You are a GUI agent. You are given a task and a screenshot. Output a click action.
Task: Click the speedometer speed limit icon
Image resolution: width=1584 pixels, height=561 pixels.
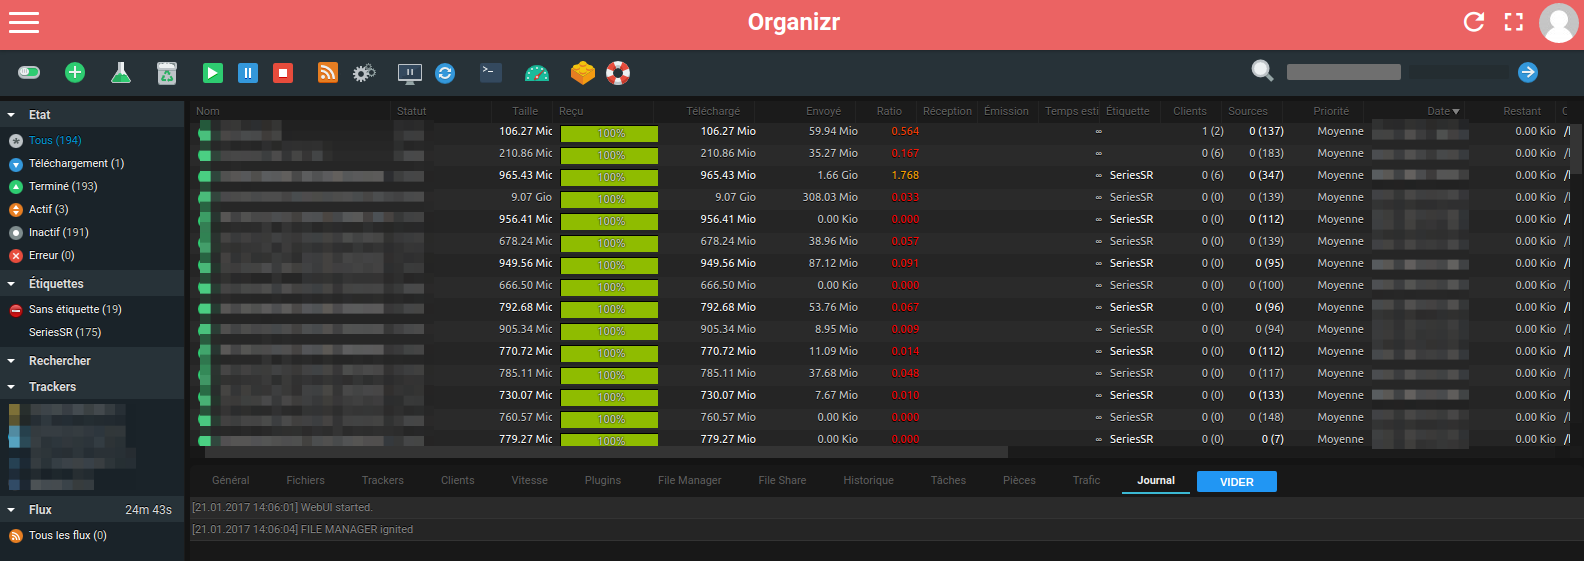pos(537,72)
